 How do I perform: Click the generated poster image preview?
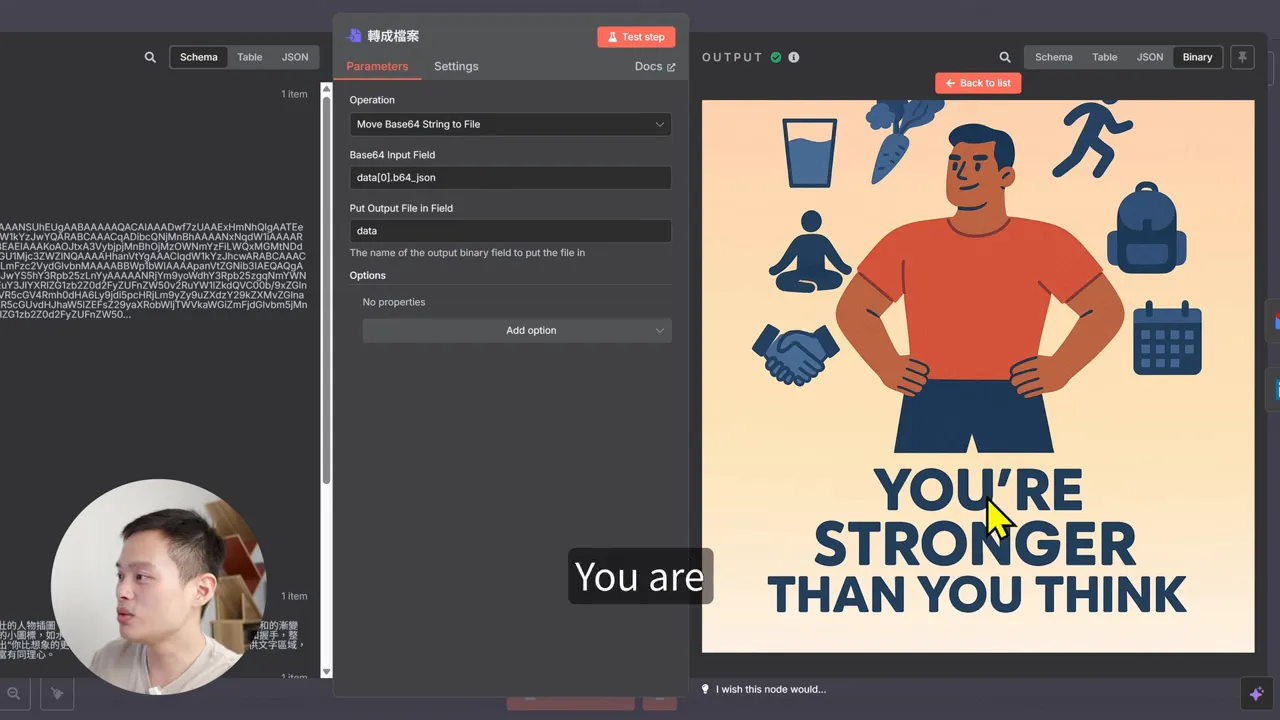click(978, 376)
